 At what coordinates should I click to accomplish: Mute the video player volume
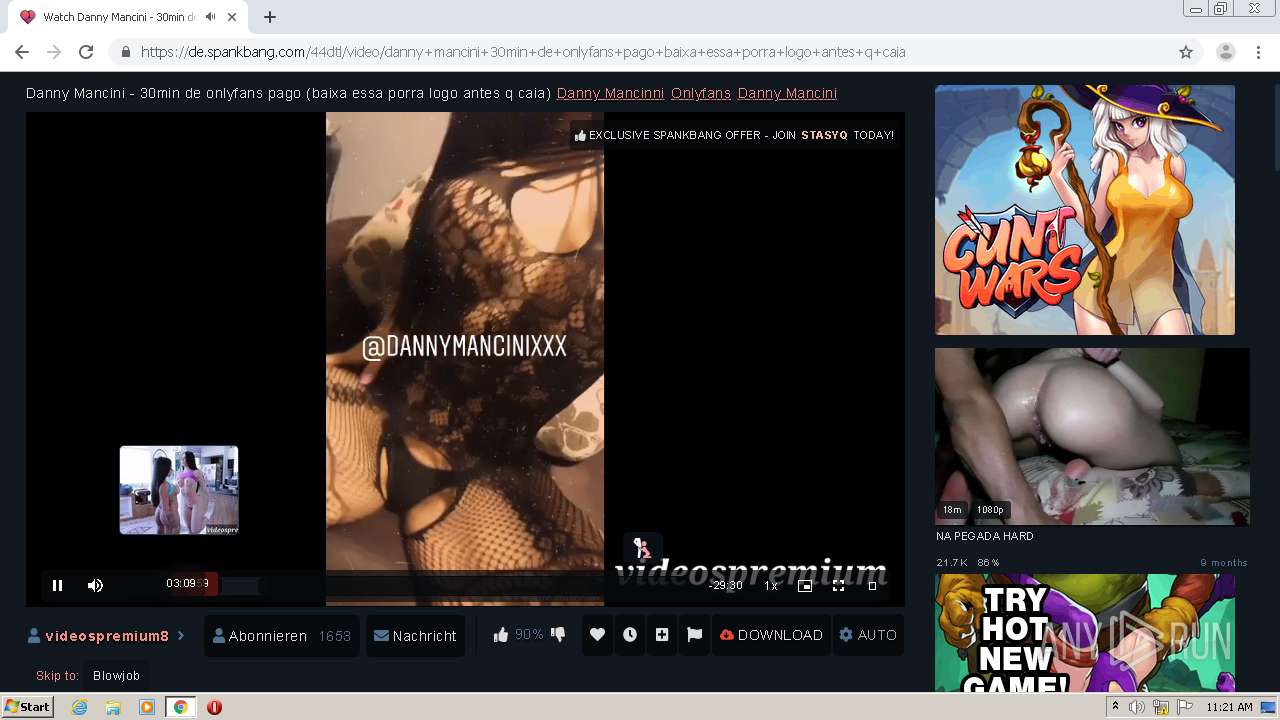point(95,586)
